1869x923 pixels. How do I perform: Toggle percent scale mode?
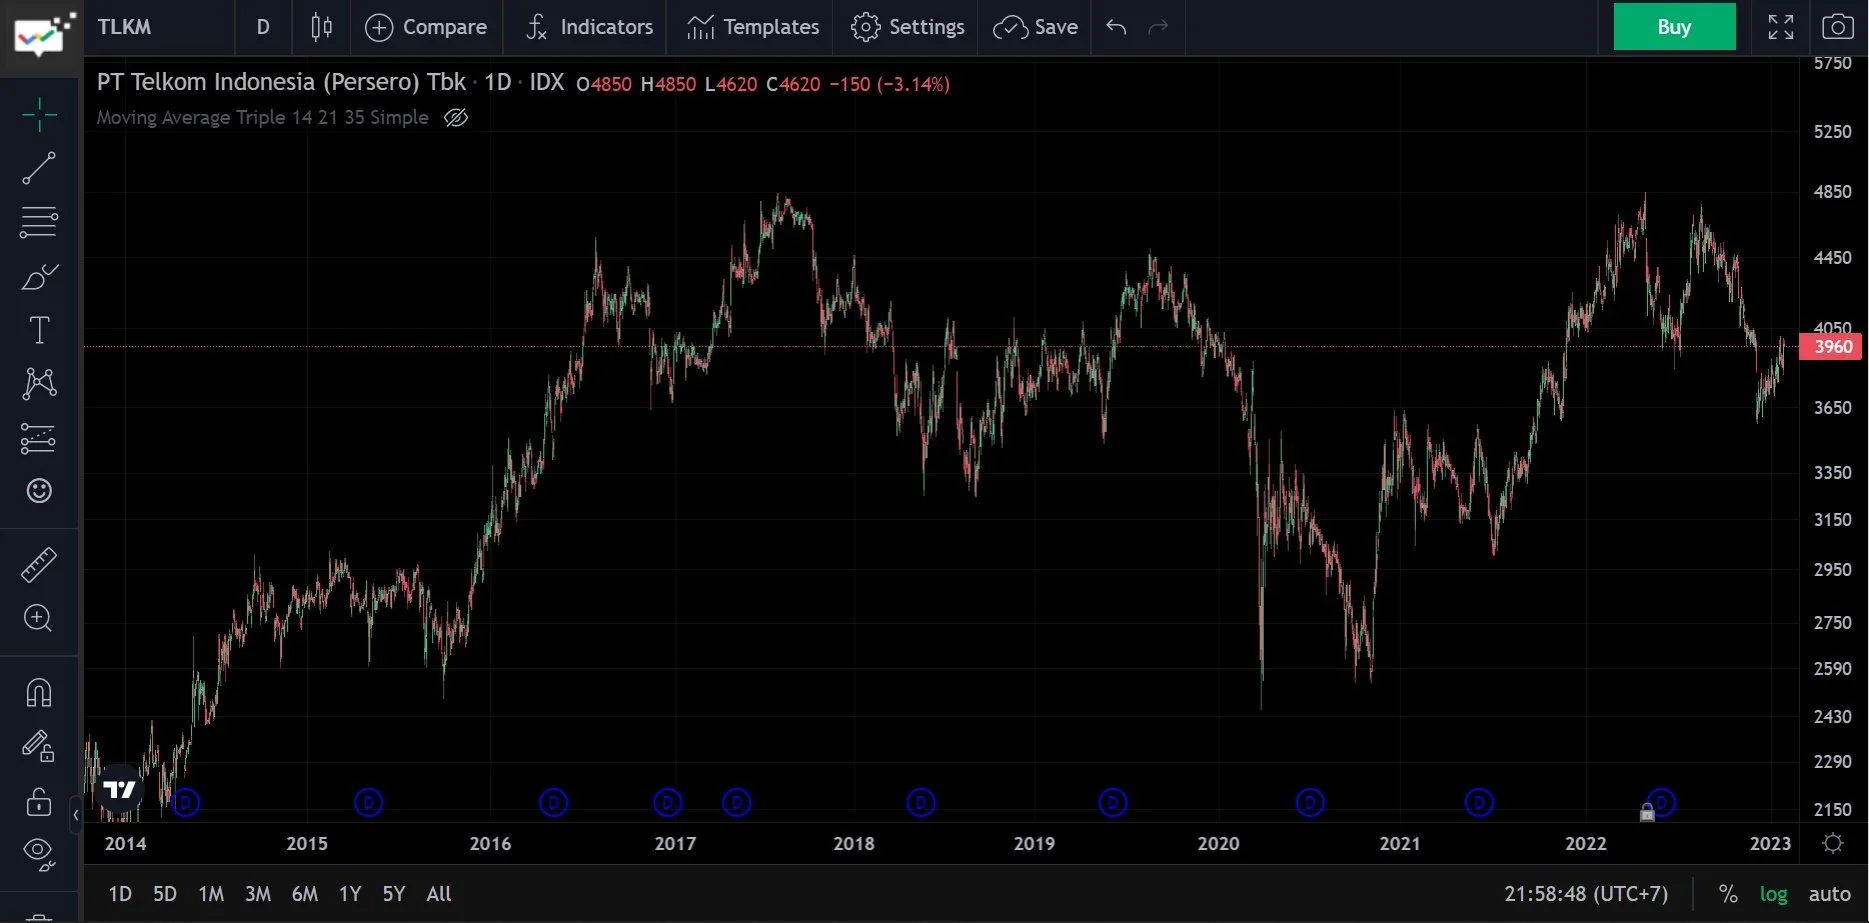1728,894
